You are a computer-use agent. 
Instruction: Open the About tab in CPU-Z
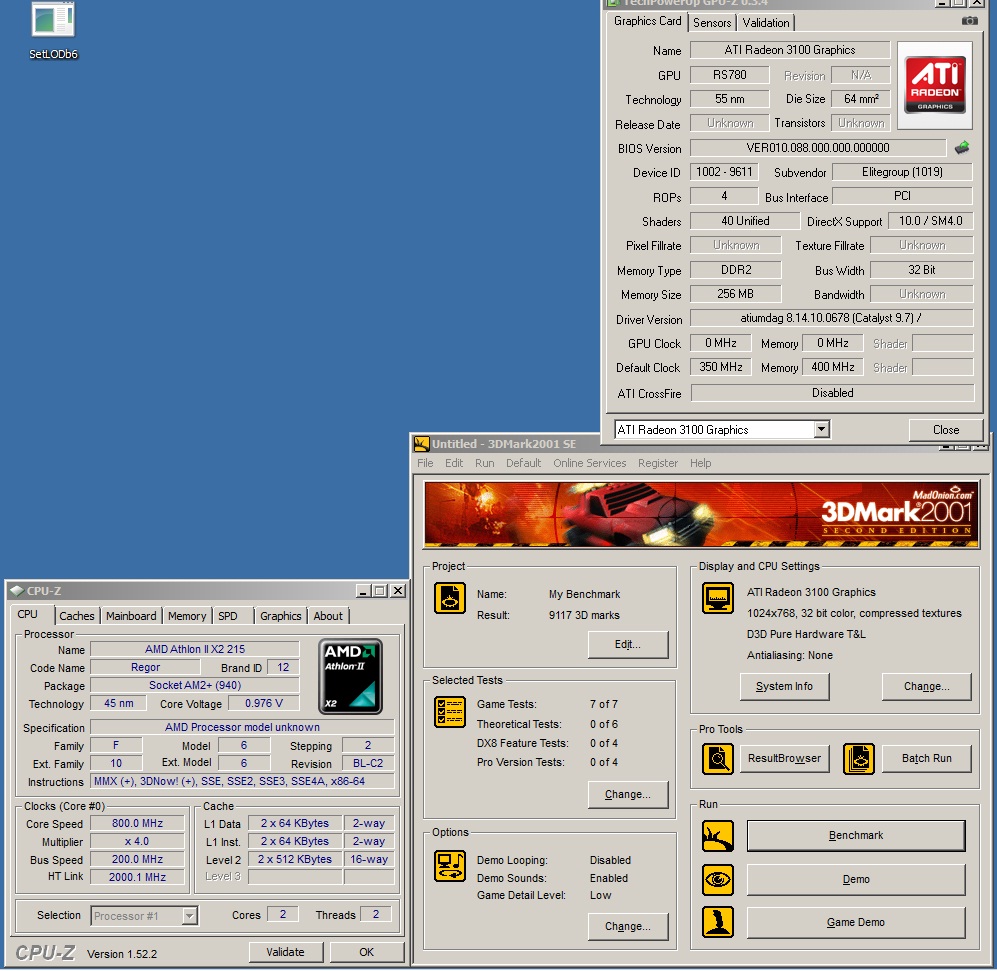click(x=328, y=616)
